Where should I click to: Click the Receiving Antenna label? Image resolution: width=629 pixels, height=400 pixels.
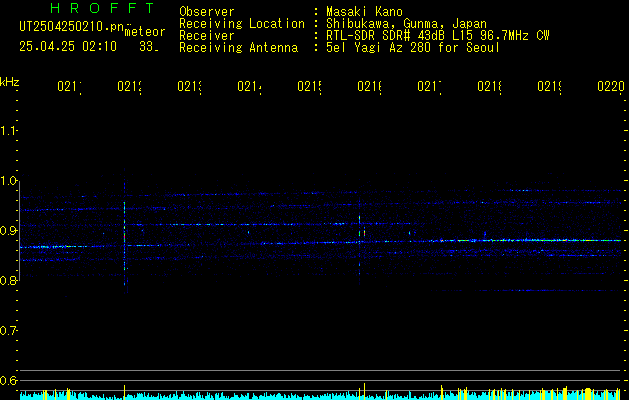(238, 48)
